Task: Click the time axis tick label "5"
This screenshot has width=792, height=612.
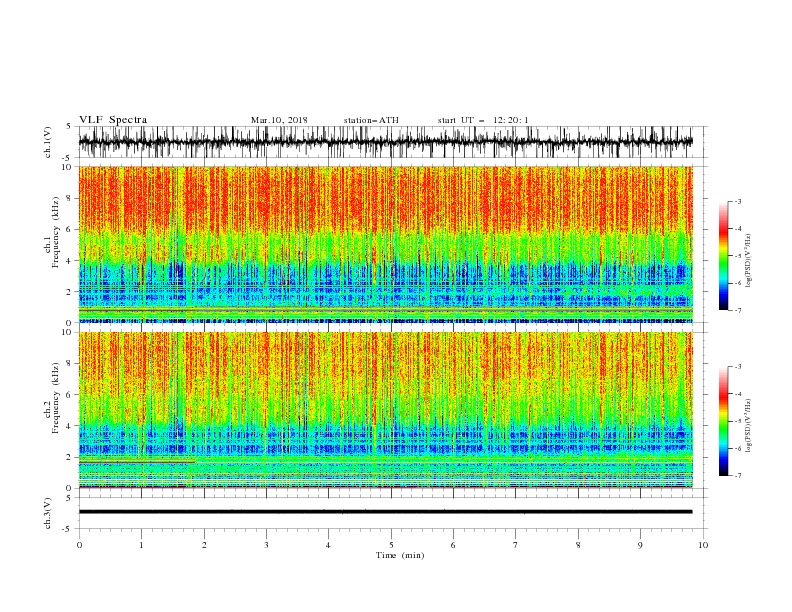Action: point(391,545)
